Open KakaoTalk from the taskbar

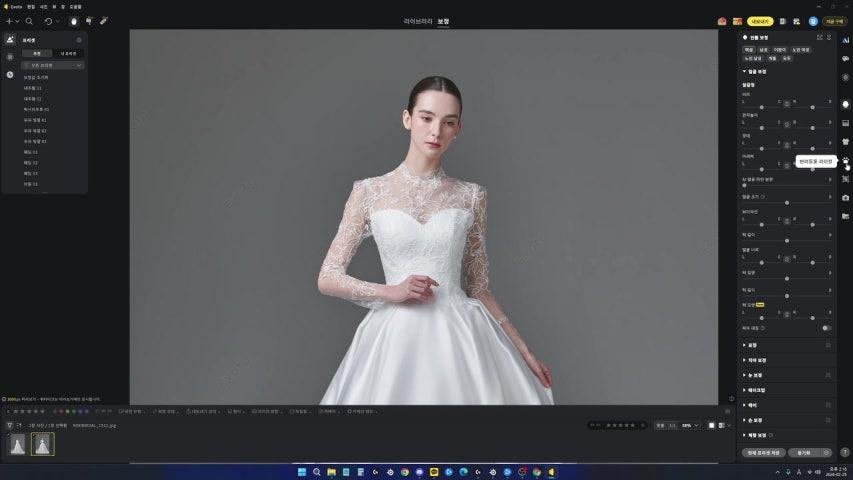point(434,472)
